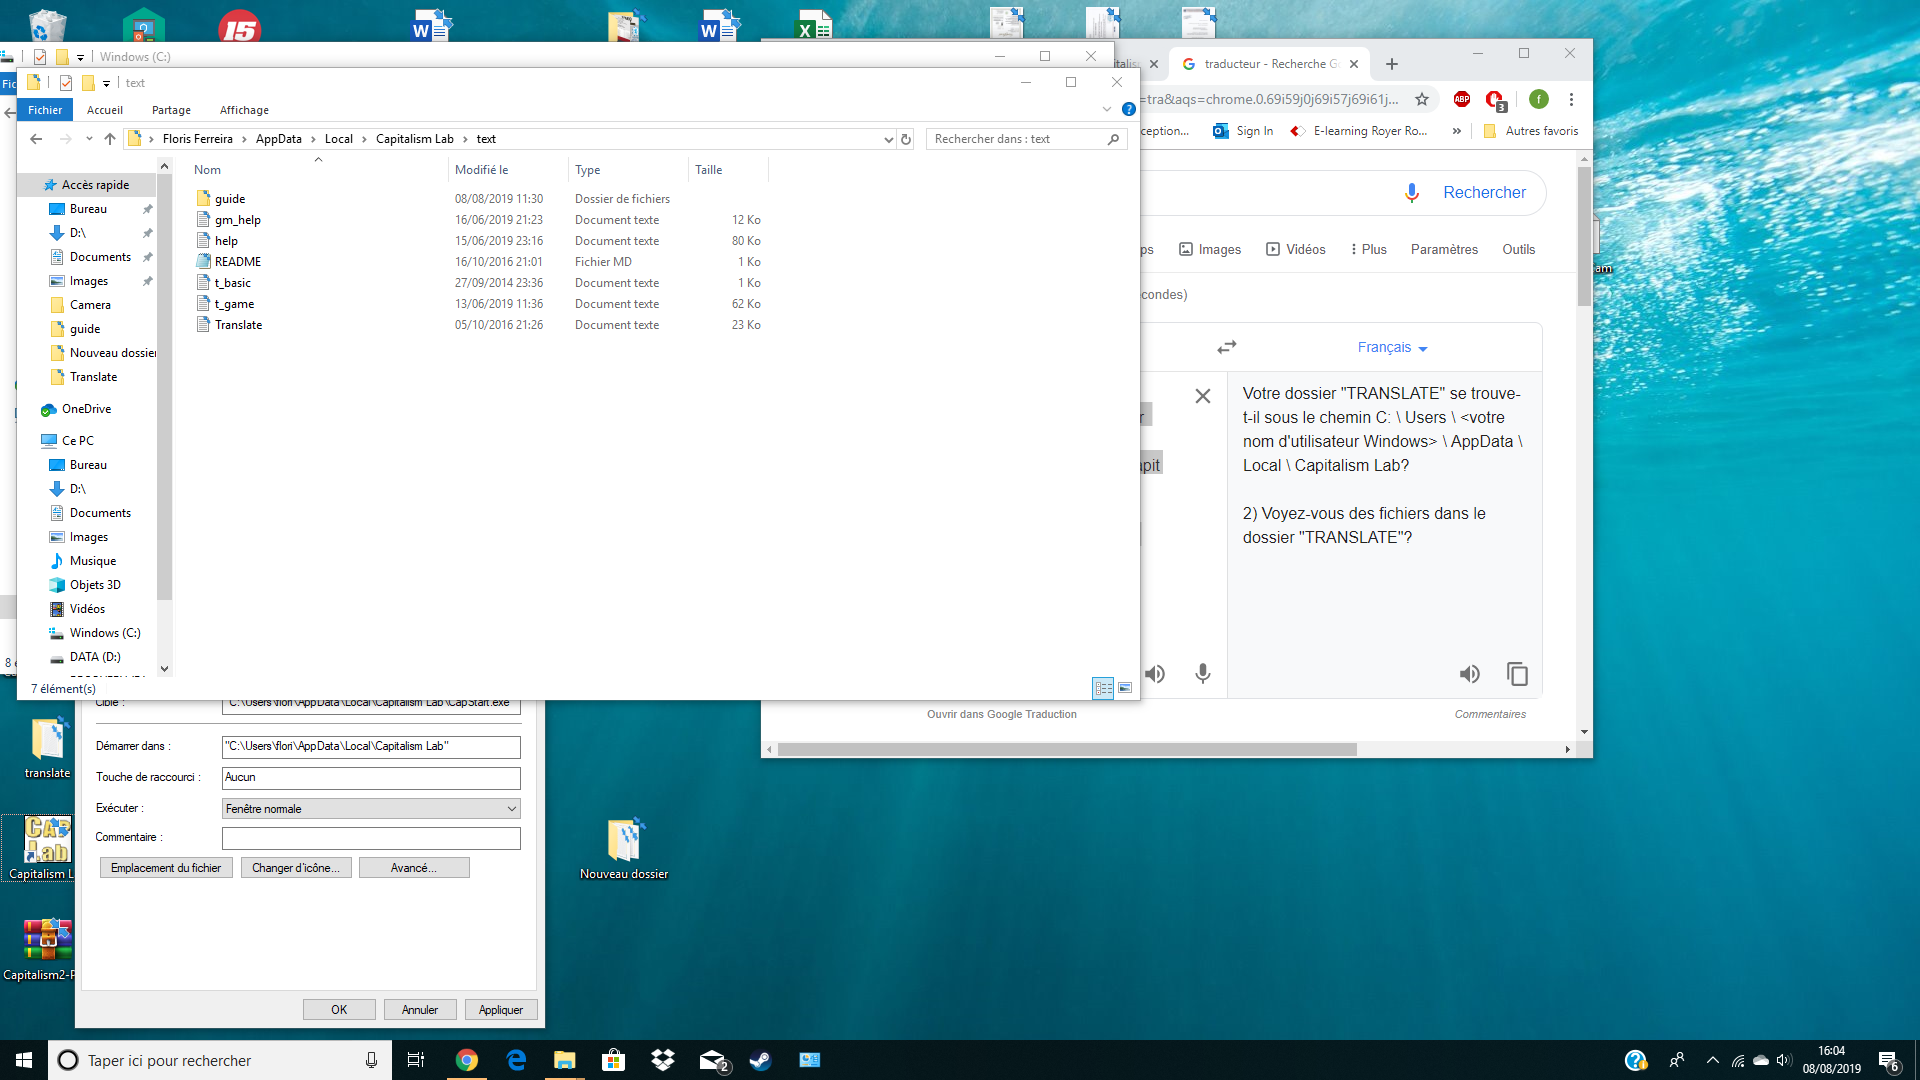The image size is (1920, 1080).
Task: Click the Up one level arrow in Explorer
Action: point(110,139)
